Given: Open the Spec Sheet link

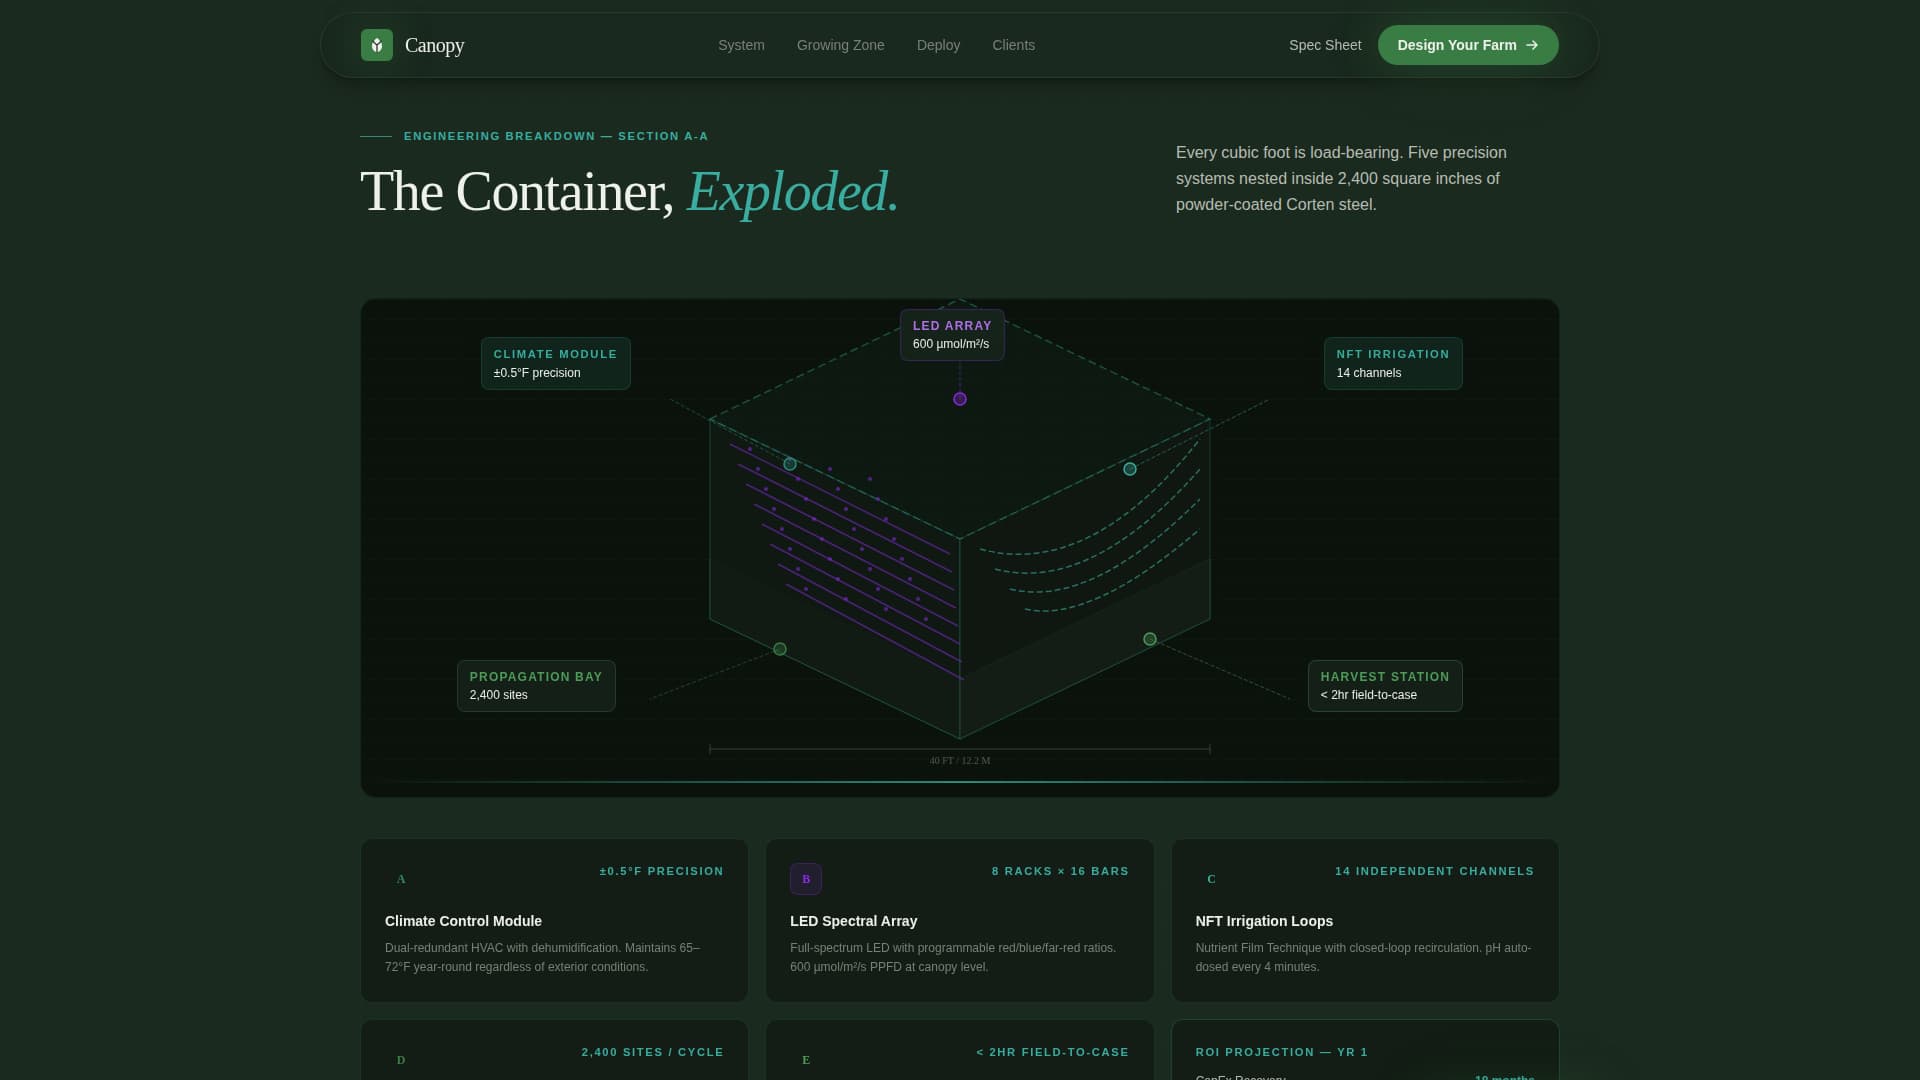Looking at the screenshot, I should click(1325, 45).
